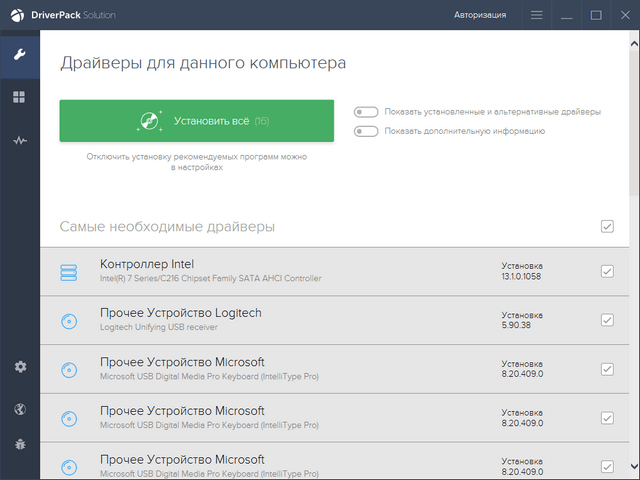Open settings gear in the sidebar
This screenshot has height=480, width=640.
point(19,367)
